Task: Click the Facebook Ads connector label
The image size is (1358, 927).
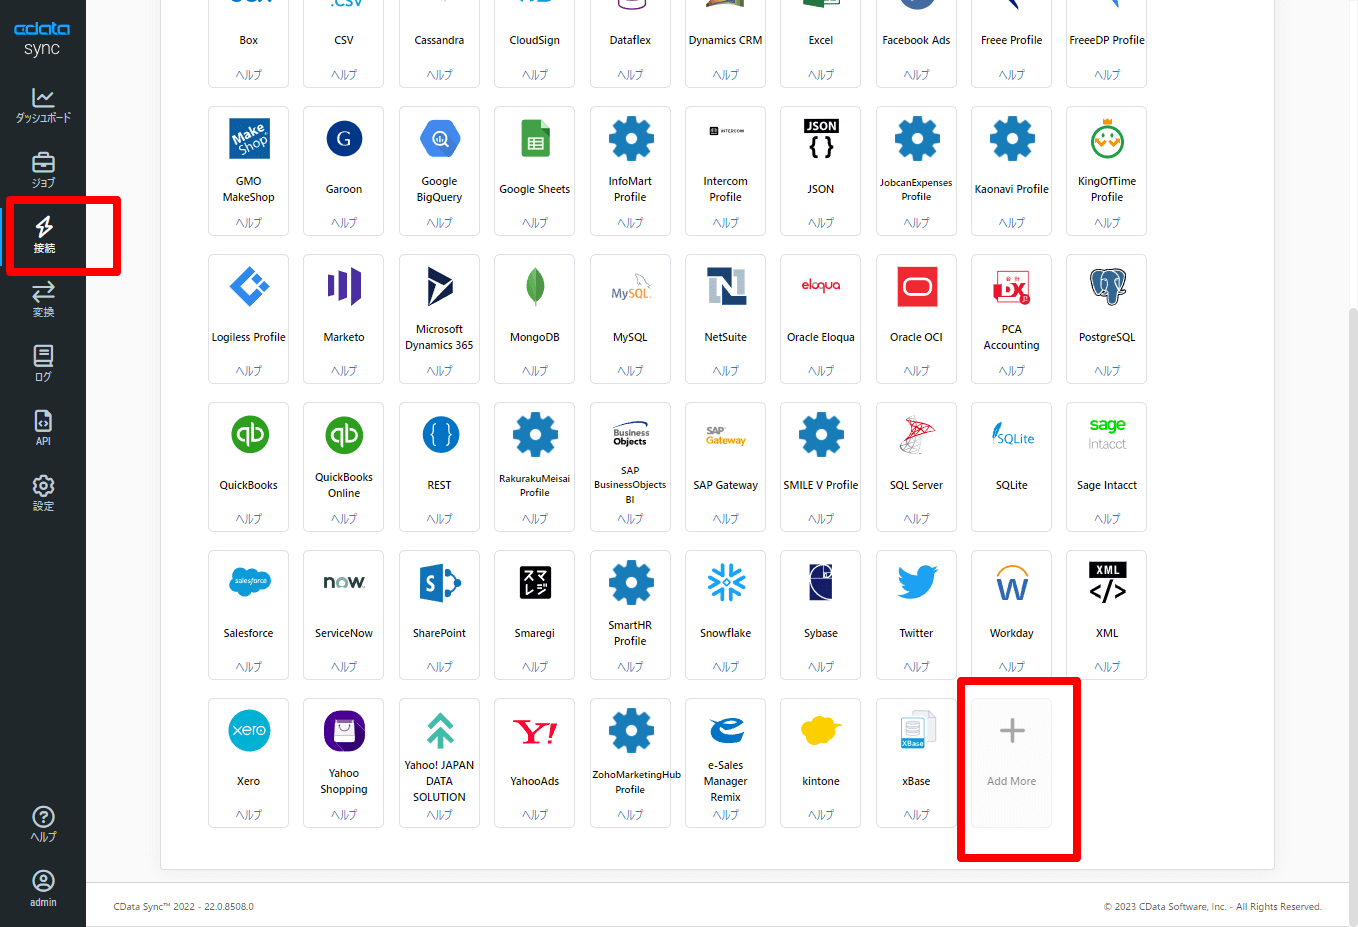Action: 917,41
